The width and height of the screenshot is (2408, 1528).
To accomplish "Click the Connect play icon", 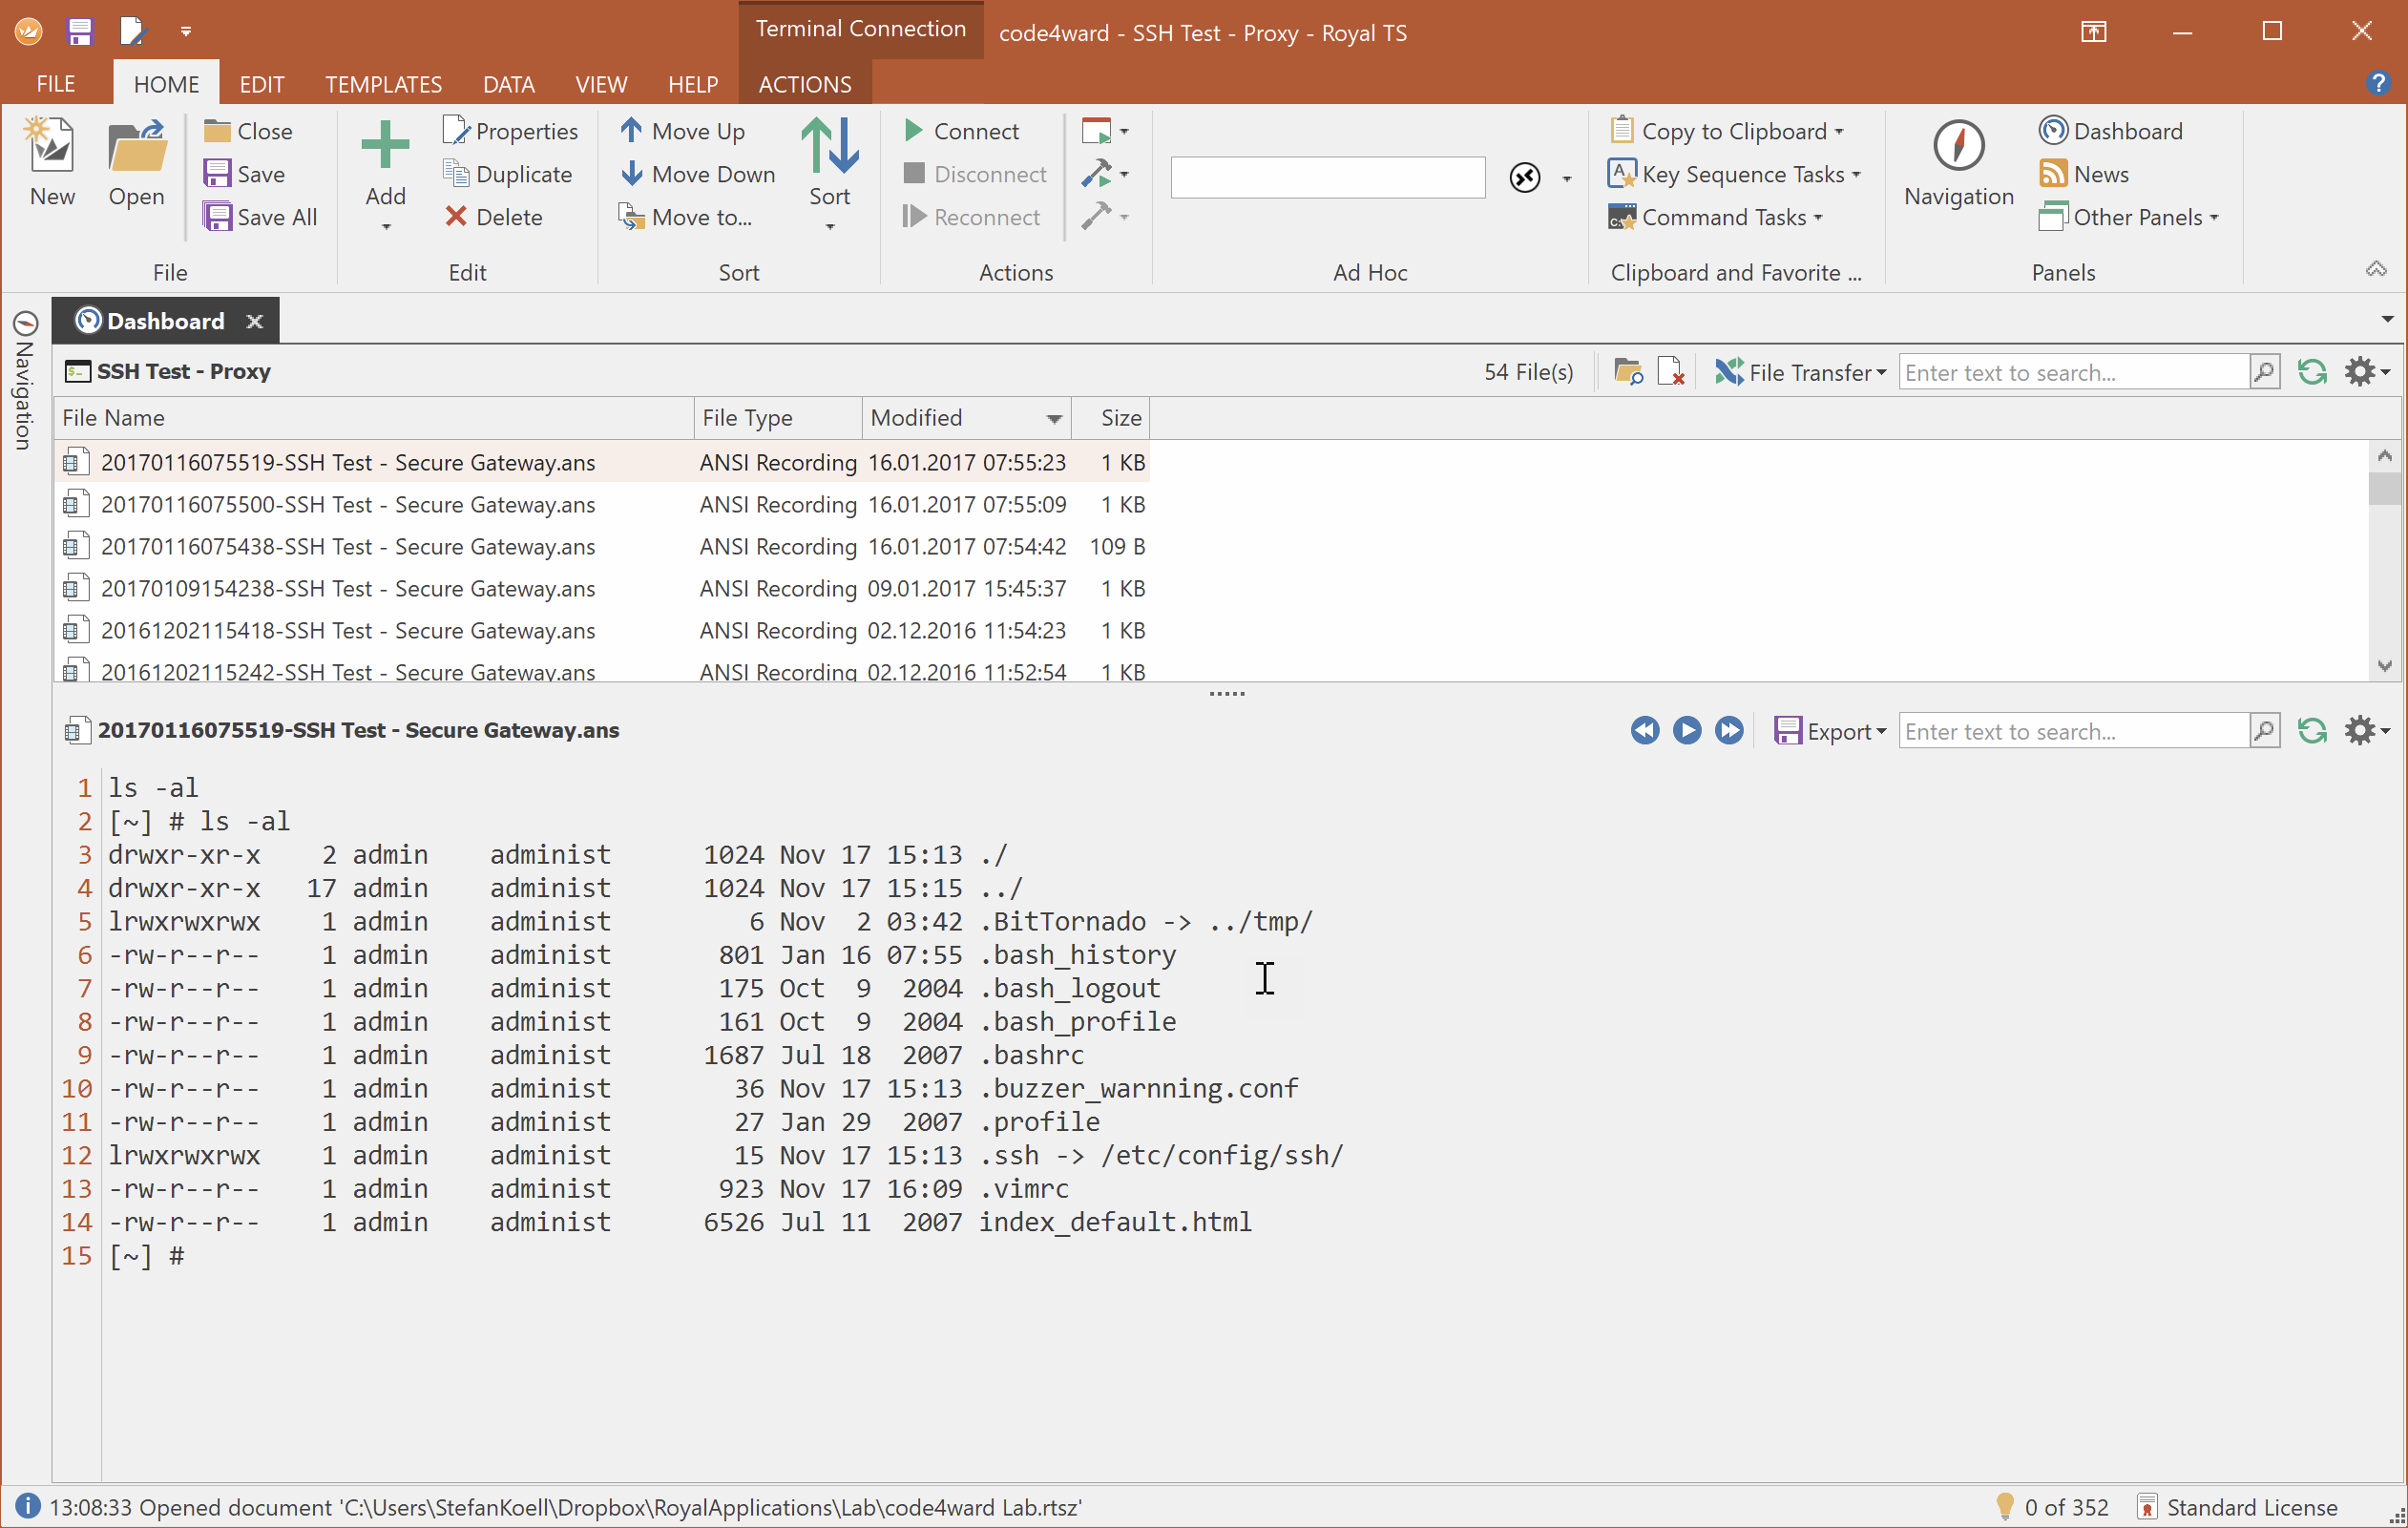I will 913,131.
